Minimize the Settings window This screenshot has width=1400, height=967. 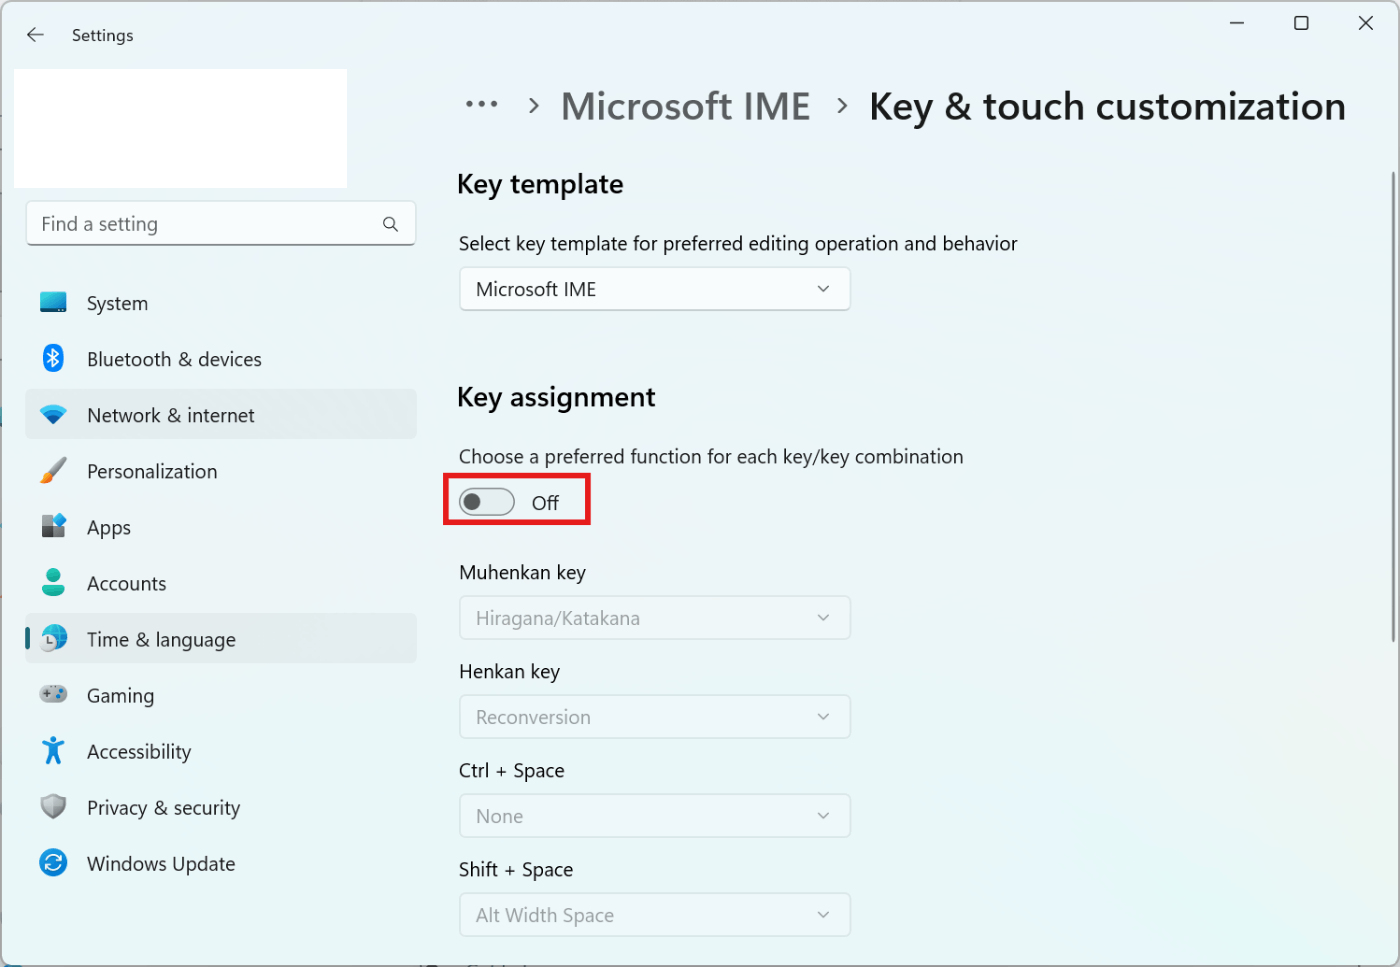click(1237, 23)
